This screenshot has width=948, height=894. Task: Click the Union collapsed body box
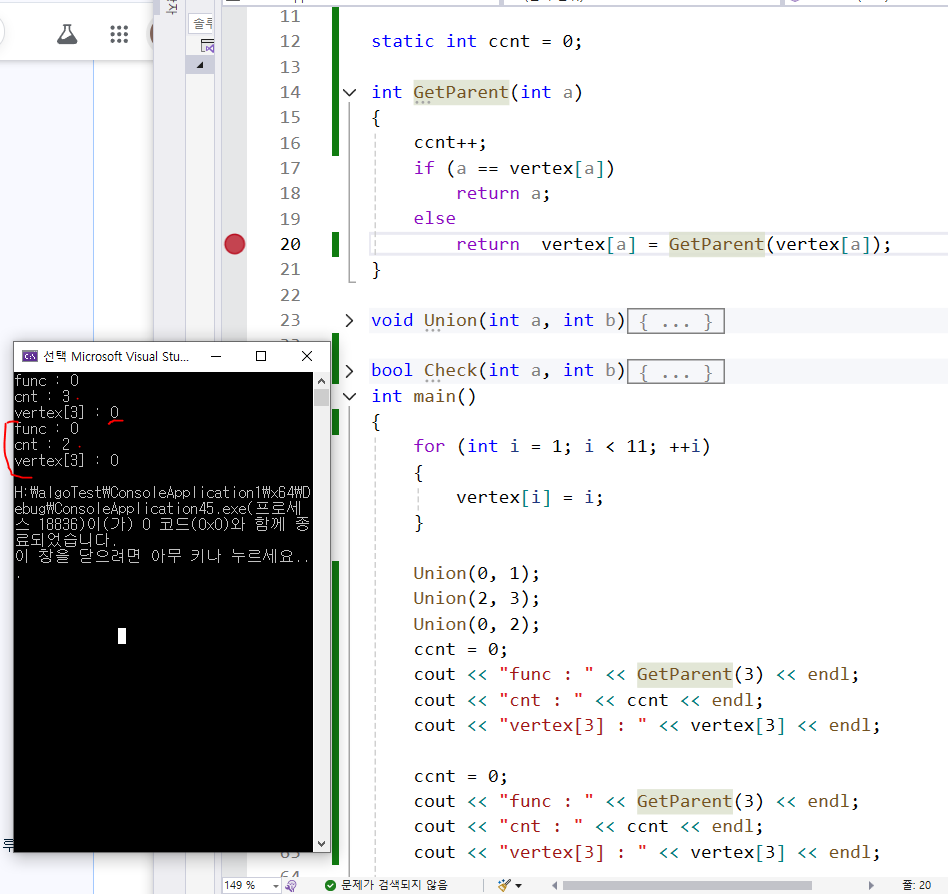[x=676, y=321]
